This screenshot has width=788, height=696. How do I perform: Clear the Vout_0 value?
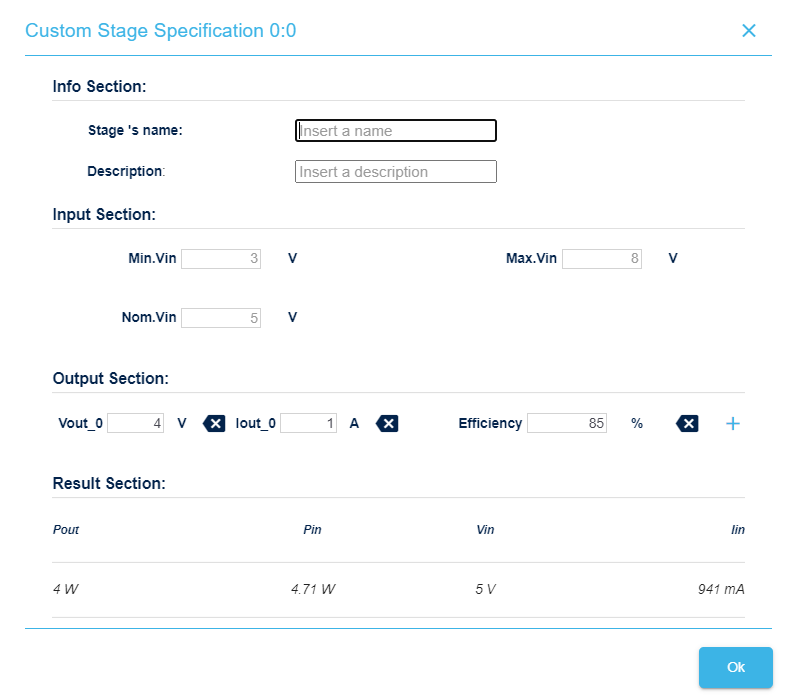(x=214, y=424)
